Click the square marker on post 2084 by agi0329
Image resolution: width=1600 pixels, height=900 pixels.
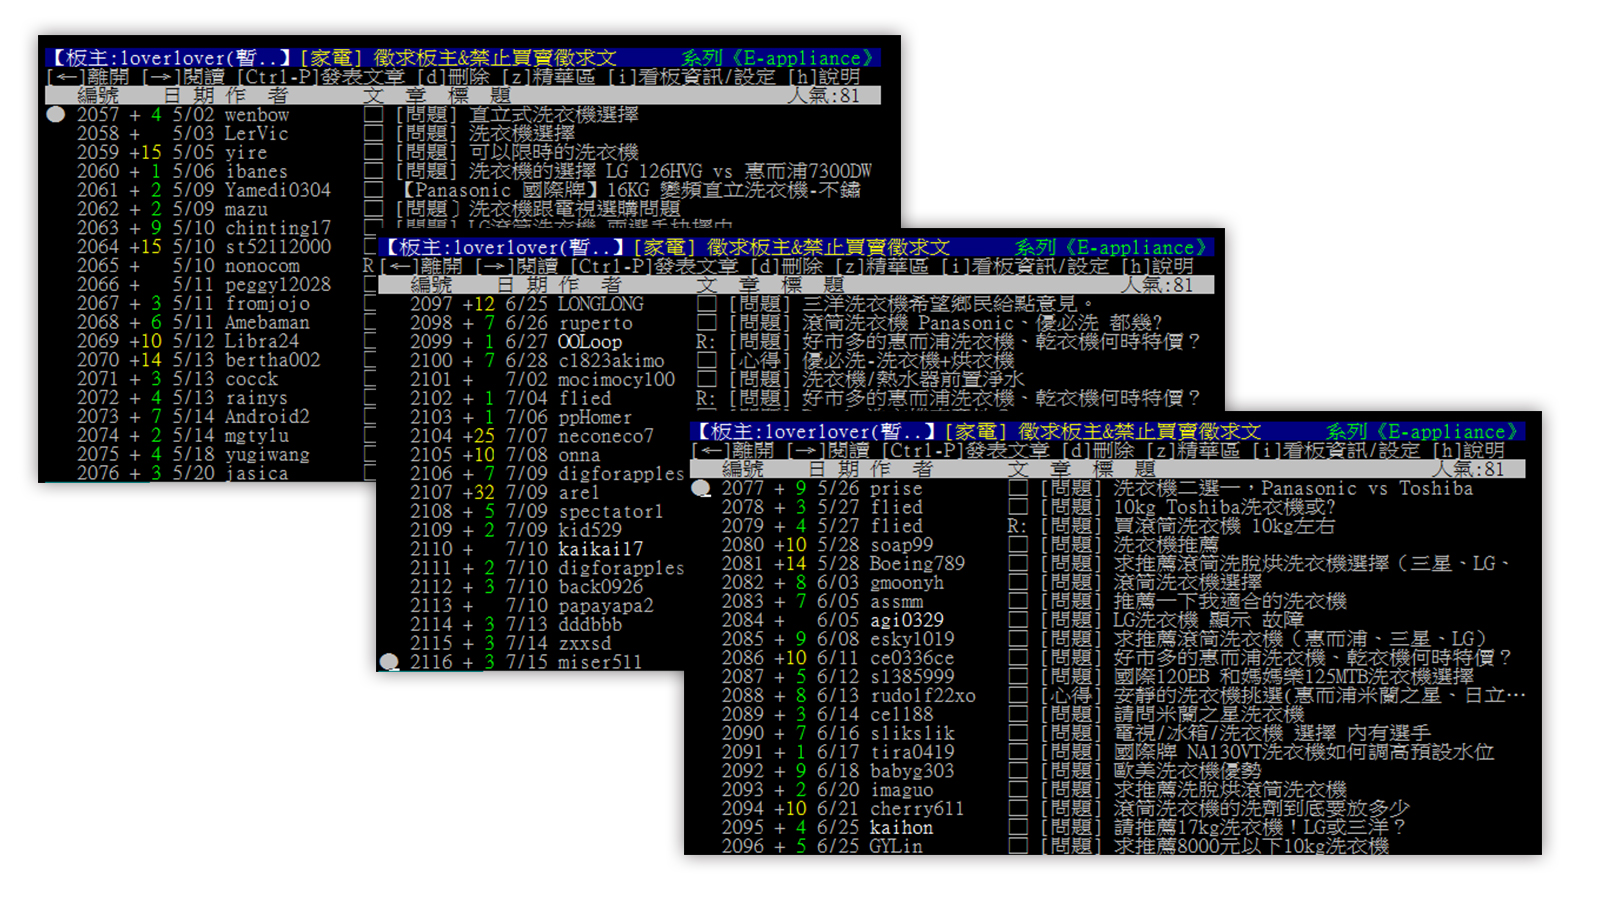[x=1018, y=620]
